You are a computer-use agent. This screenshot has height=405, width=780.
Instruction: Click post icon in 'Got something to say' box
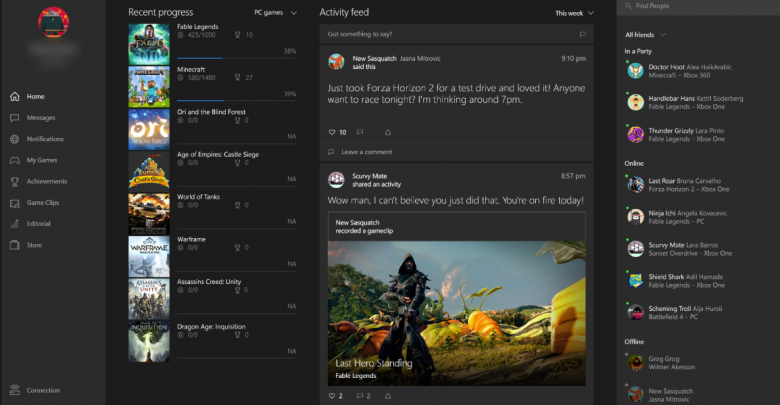coord(583,34)
